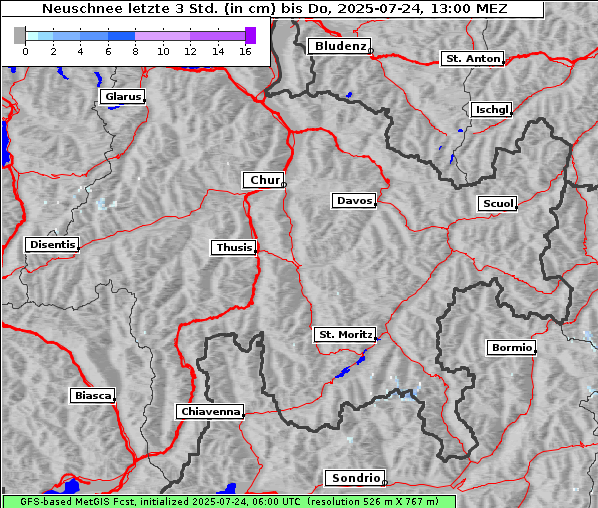Screen dimensions: 598x508
Task: Click the legend value 8
Action: click(x=135, y=51)
